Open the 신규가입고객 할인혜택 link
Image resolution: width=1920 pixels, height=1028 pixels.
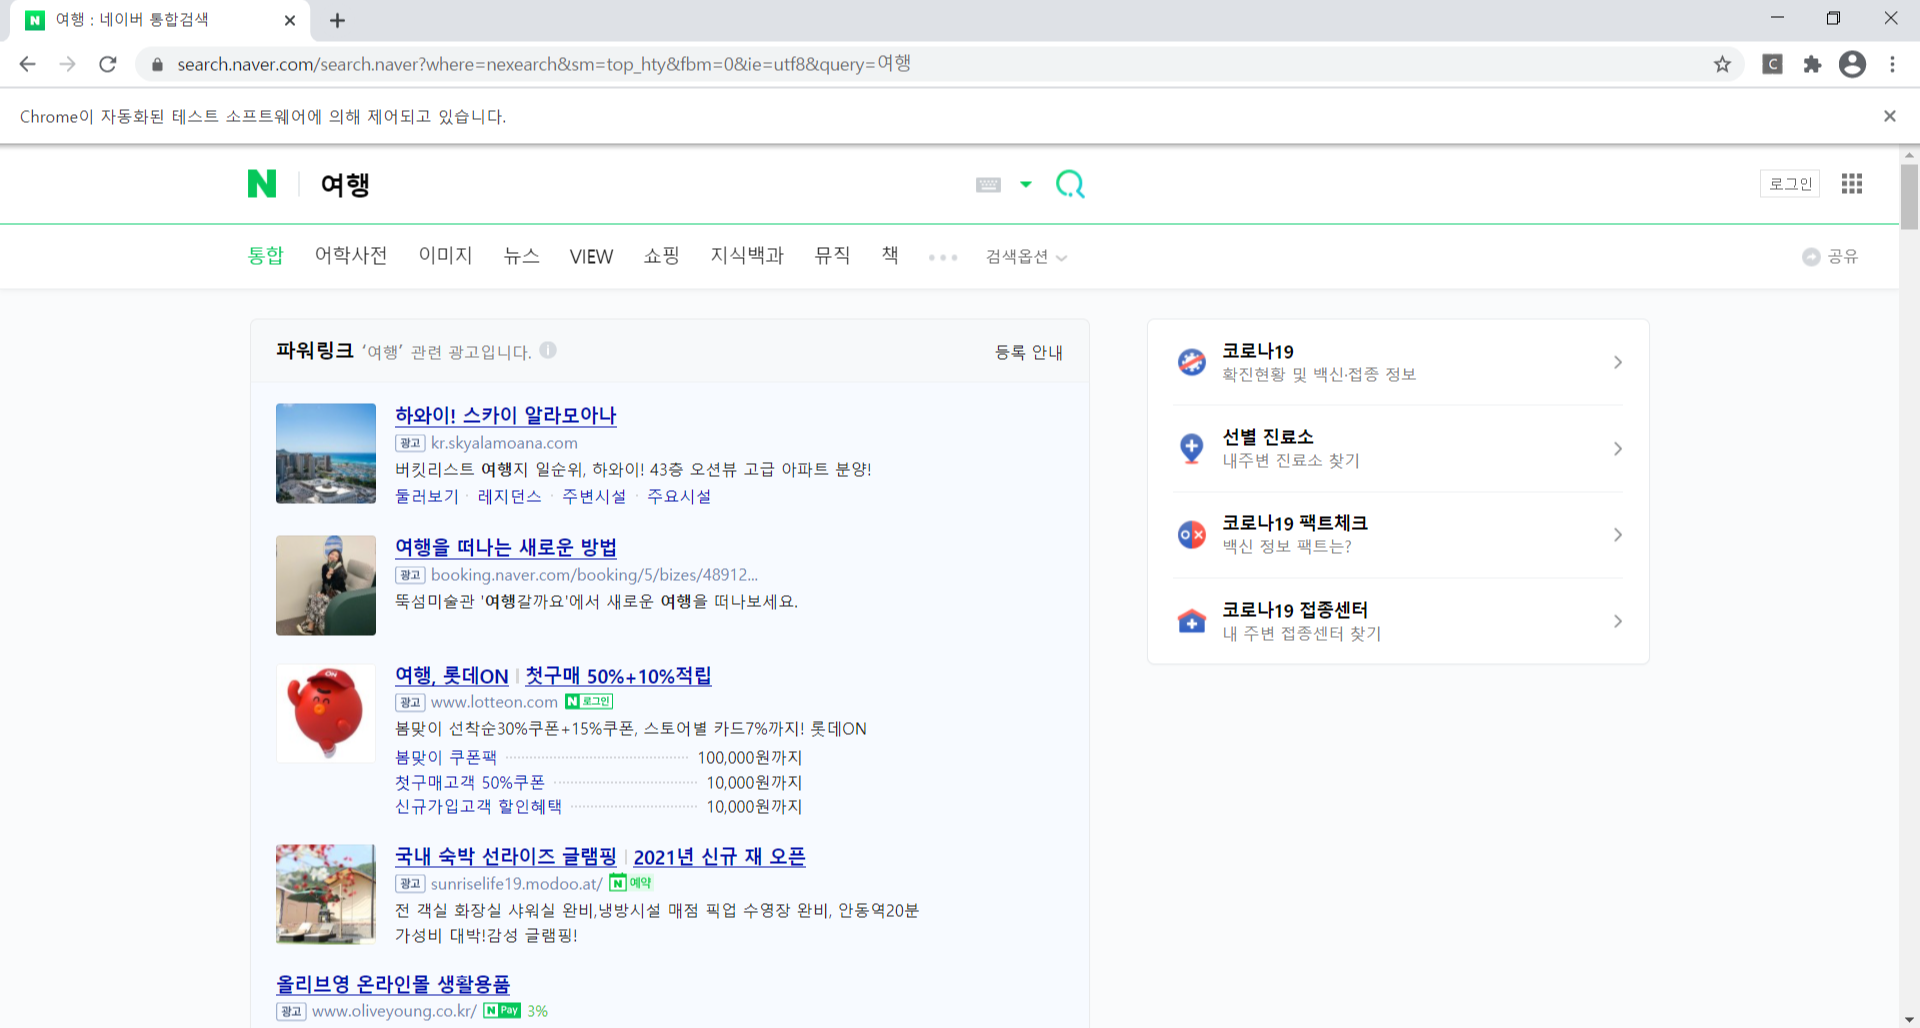click(x=478, y=806)
